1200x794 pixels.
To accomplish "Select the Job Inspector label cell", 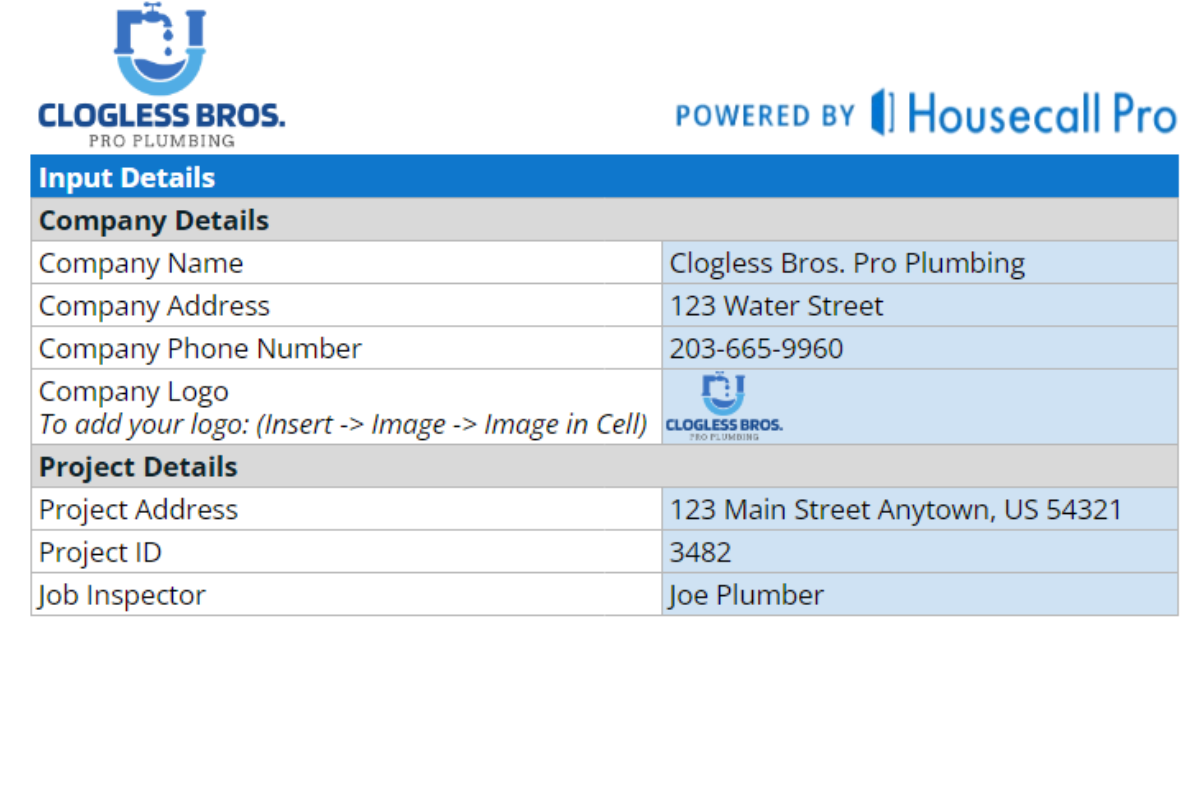I will [x=346, y=595].
